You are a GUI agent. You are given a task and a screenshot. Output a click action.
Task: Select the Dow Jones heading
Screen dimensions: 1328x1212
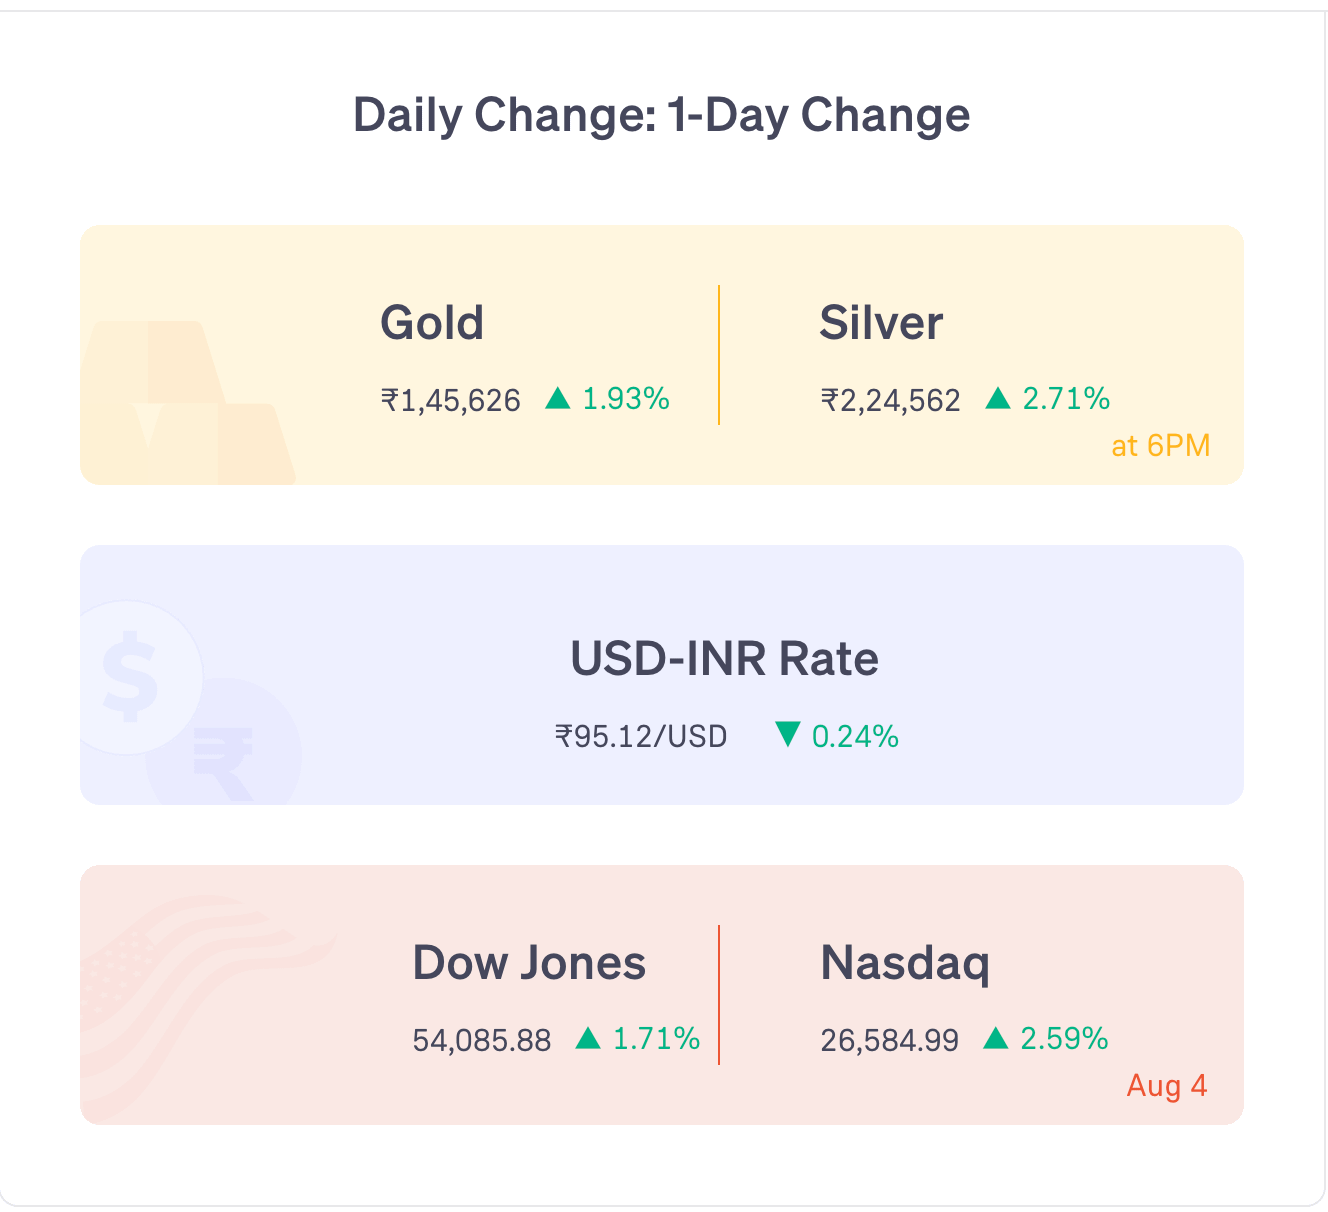(529, 963)
